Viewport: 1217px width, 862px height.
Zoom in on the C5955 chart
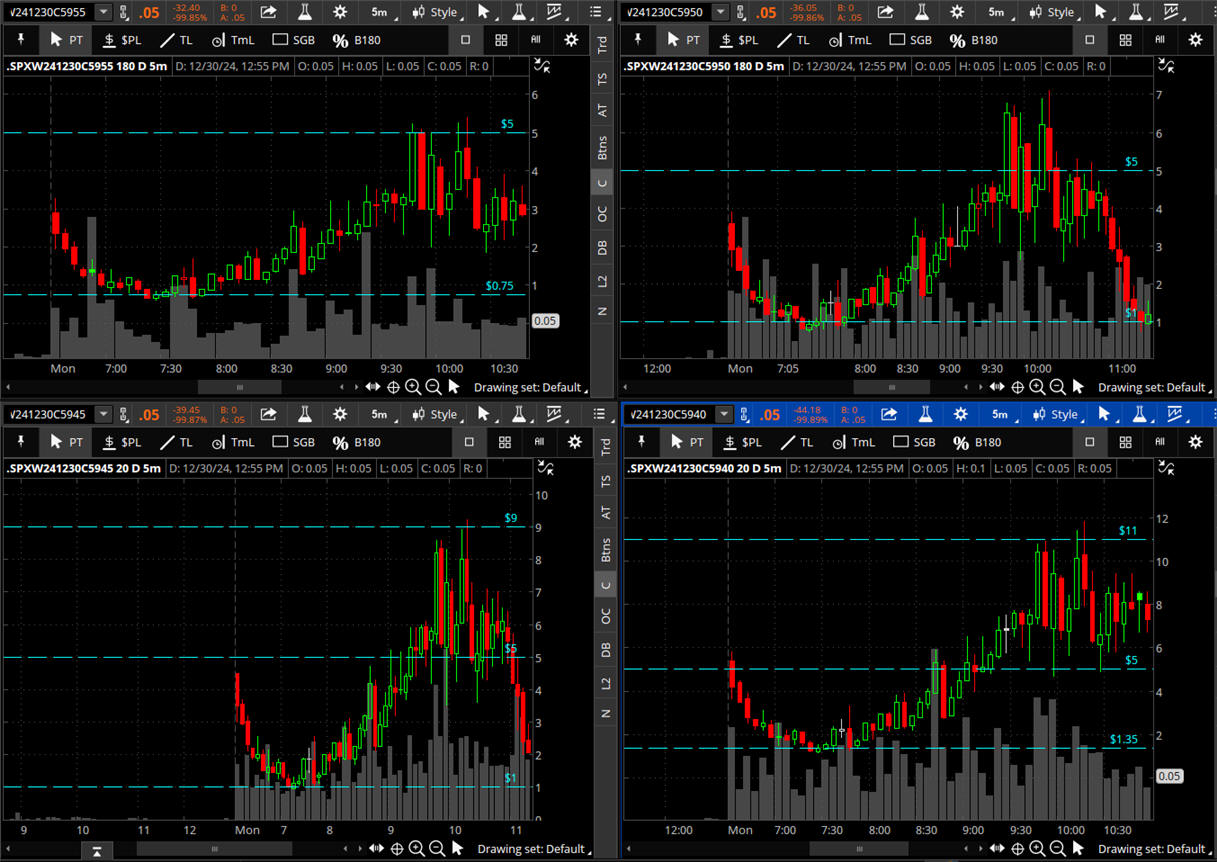tap(413, 387)
